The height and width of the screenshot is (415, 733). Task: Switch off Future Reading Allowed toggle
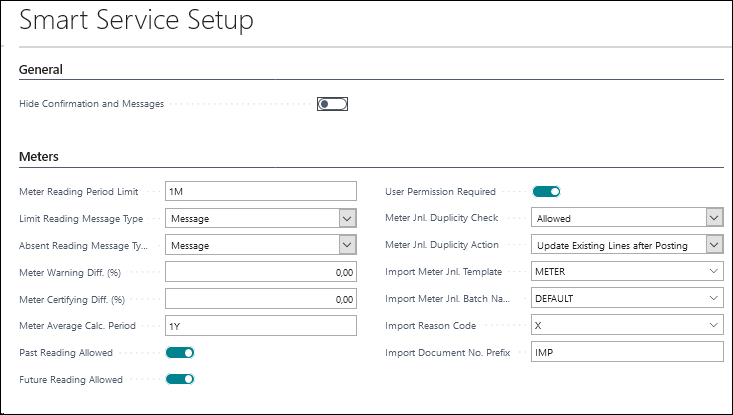point(180,379)
